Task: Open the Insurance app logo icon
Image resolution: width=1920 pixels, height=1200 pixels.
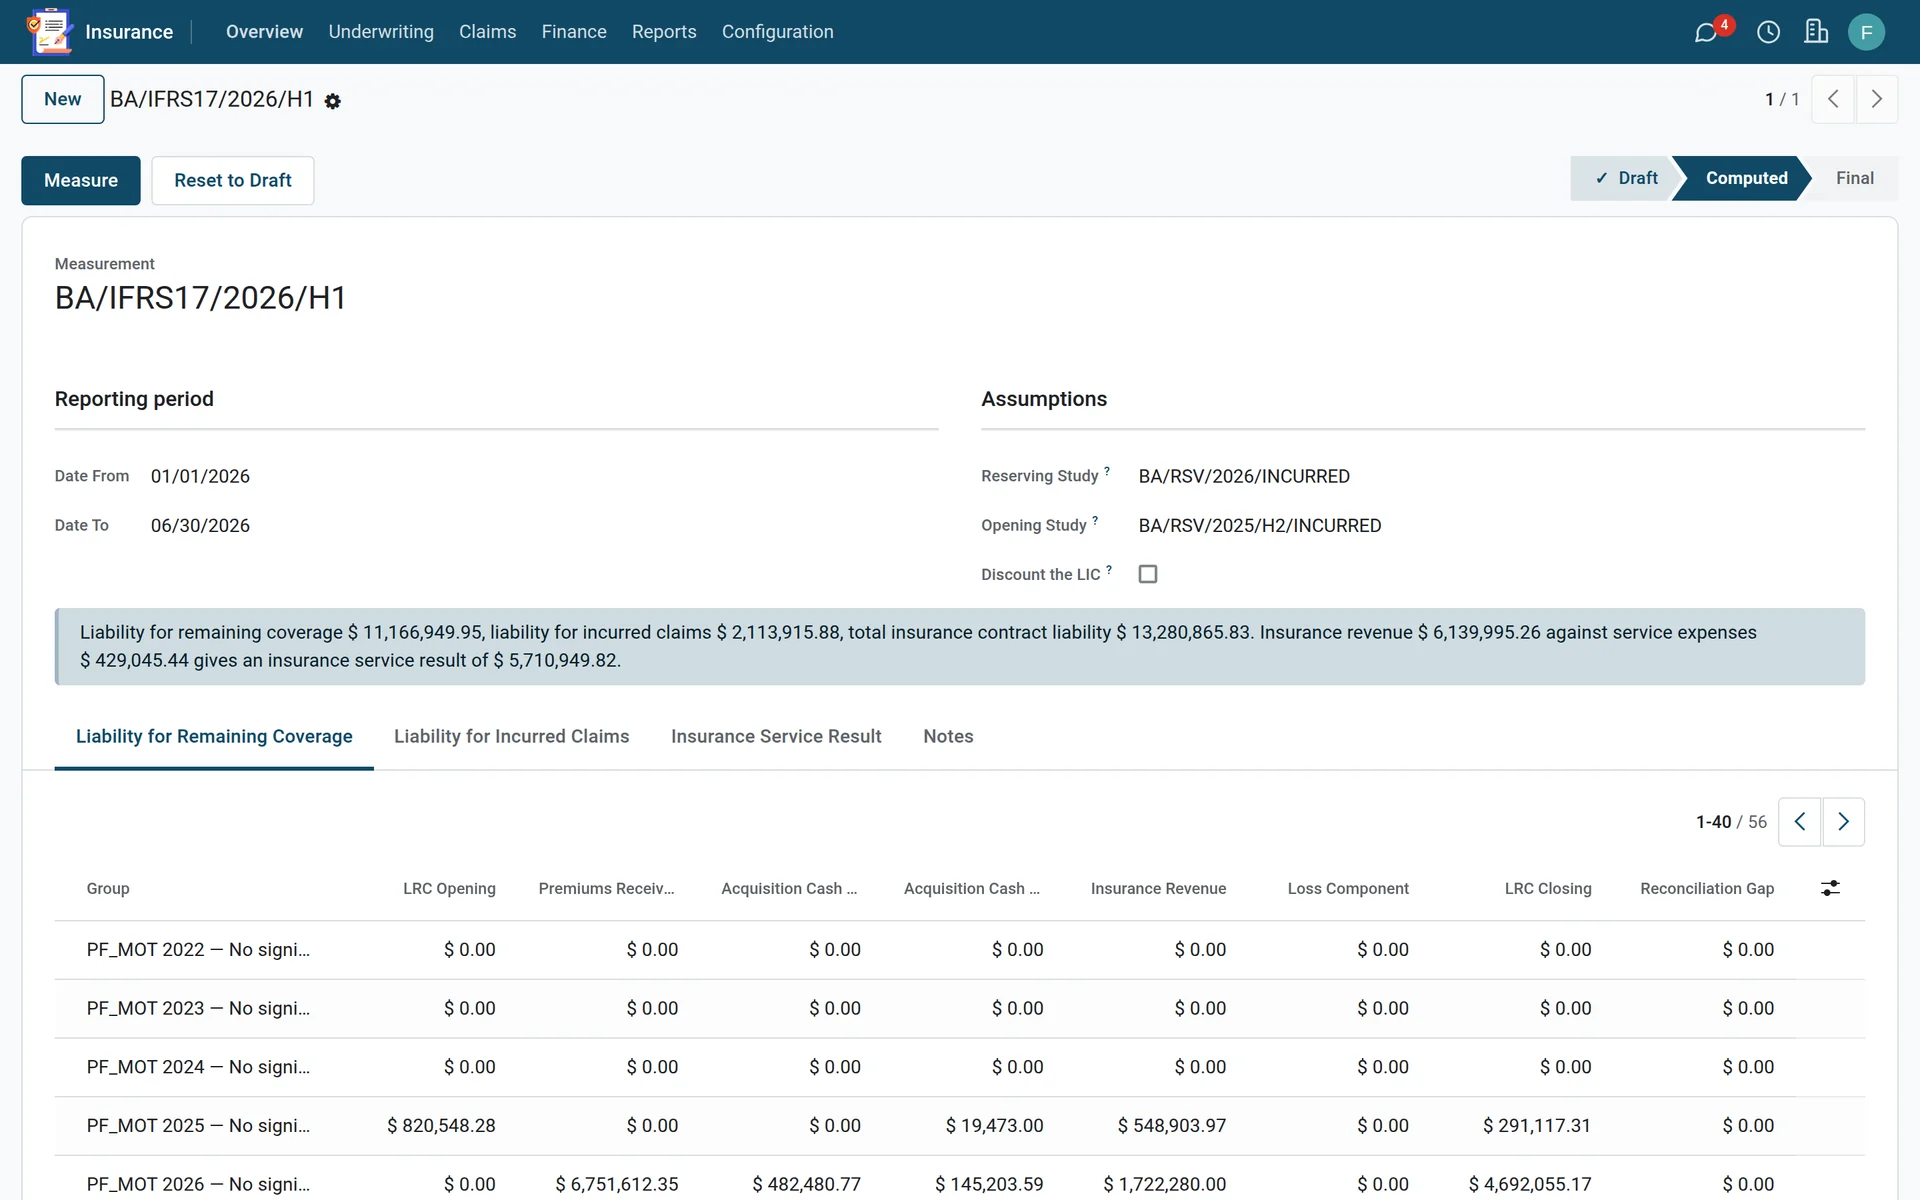Action: pyautogui.click(x=50, y=32)
